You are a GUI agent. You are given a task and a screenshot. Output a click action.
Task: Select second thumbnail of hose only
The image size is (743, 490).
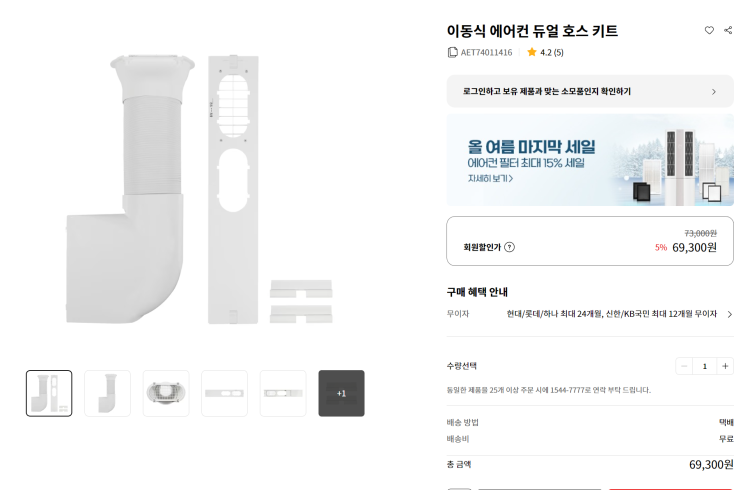point(107,393)
